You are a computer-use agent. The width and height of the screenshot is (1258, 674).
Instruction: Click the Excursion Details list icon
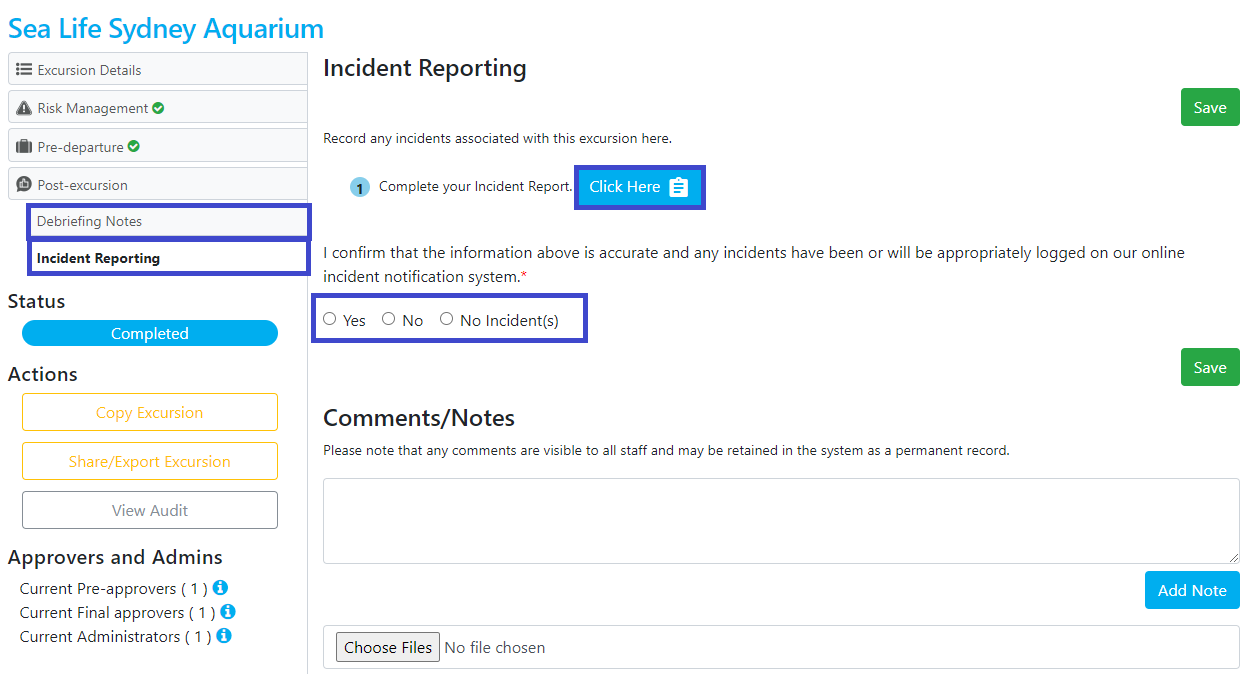click(x=24, y=70)
